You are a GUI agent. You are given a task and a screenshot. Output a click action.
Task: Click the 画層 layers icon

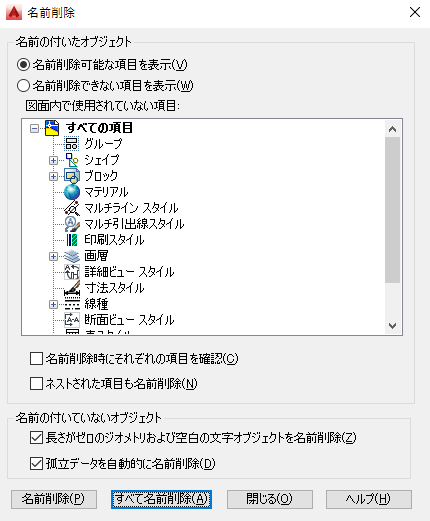[x=72, y=256]
